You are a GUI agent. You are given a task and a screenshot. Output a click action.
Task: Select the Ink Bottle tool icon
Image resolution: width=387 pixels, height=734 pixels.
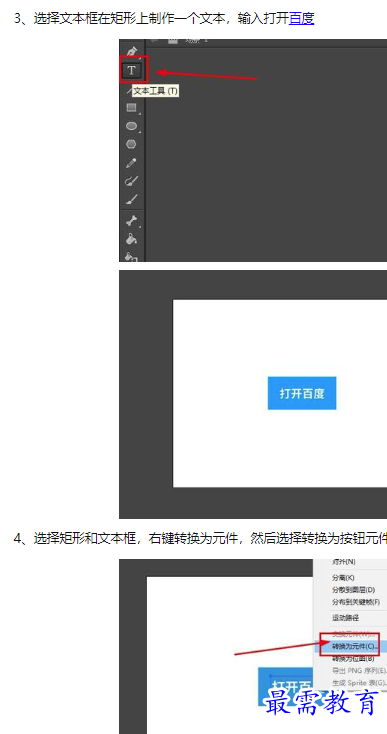pos(131,256)
